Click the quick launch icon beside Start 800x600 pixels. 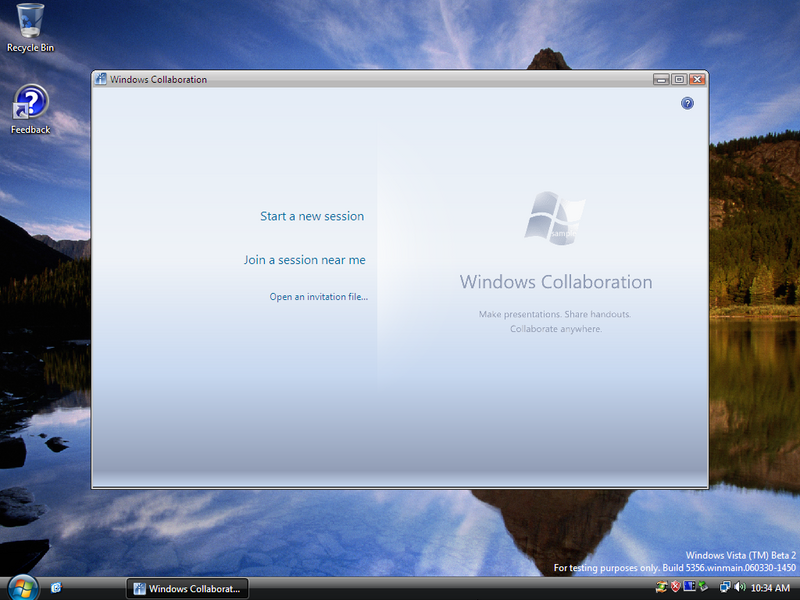pos(56,588)
